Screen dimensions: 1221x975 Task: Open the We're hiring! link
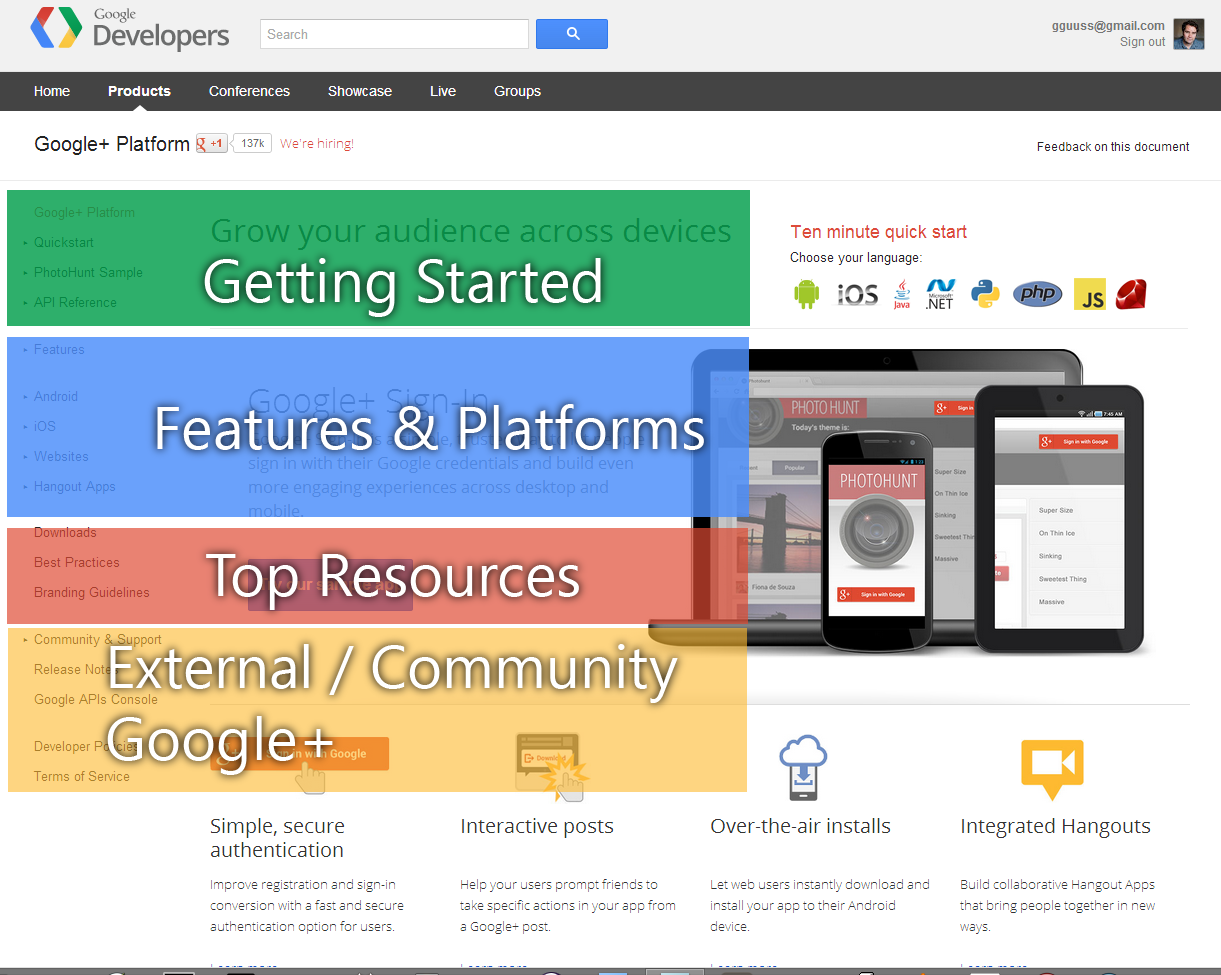click(317, 144)
